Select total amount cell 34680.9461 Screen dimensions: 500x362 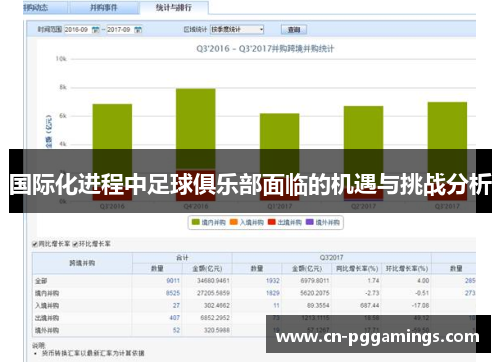click(213, 281)
